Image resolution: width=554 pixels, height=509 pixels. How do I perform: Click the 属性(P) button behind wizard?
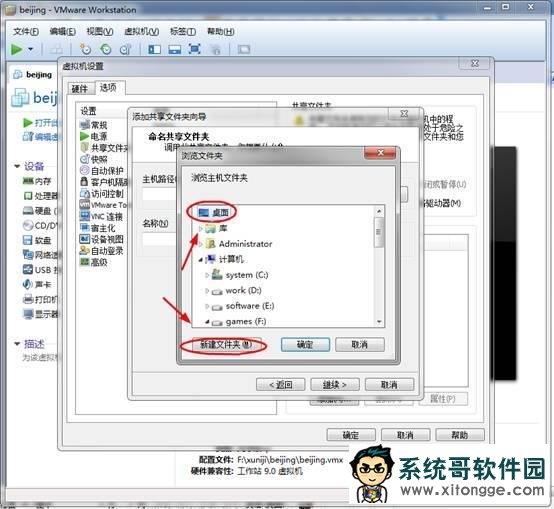click(x=443, y=399)
